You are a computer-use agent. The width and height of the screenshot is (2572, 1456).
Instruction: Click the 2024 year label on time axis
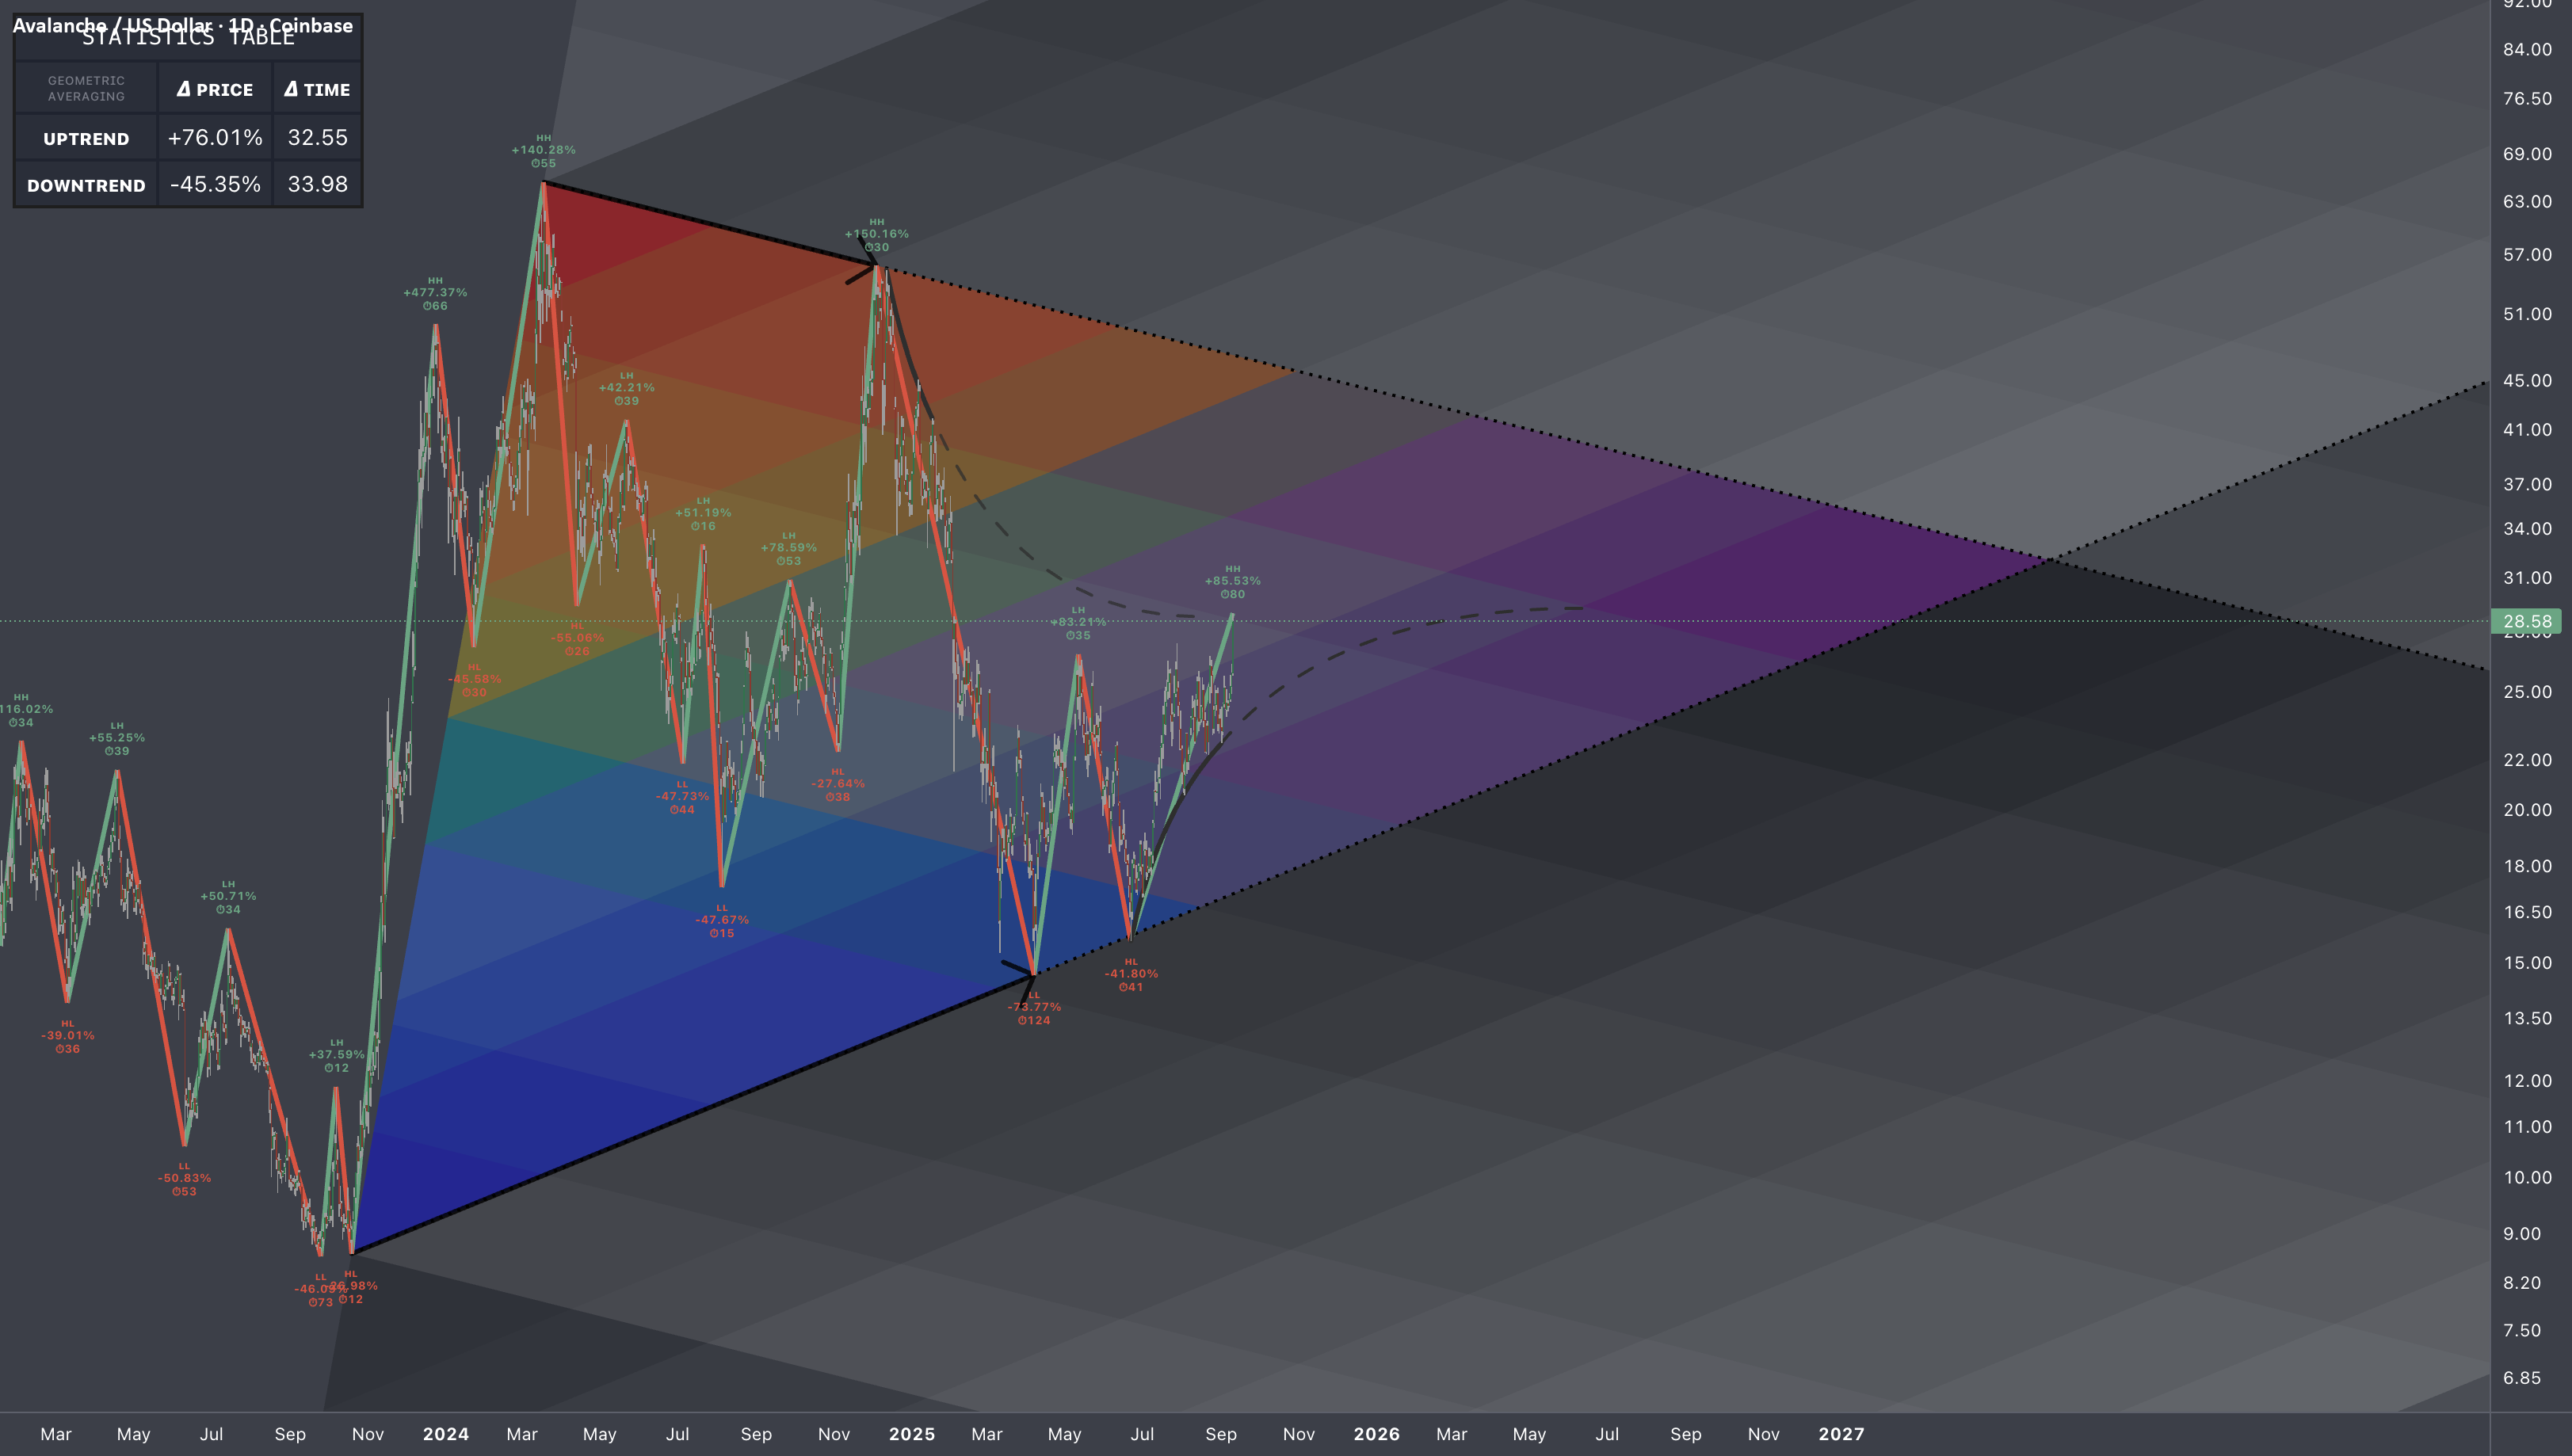pyautogui.click(x=446, y=1434)
